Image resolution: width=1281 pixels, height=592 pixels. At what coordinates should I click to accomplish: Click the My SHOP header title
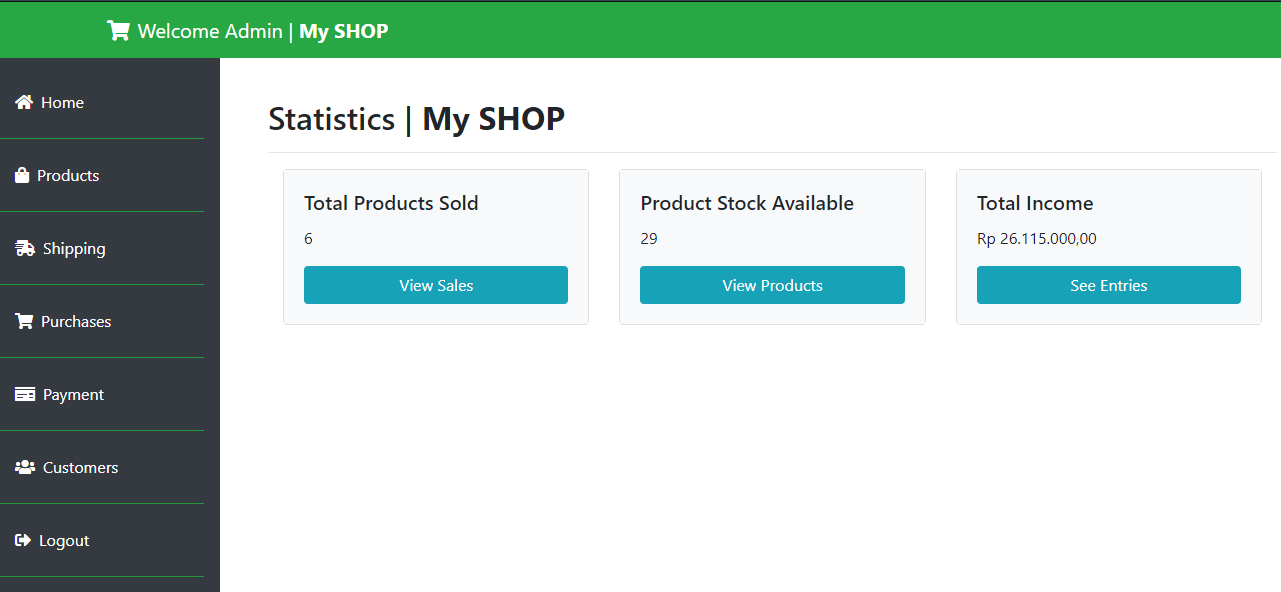click(343, 31)
